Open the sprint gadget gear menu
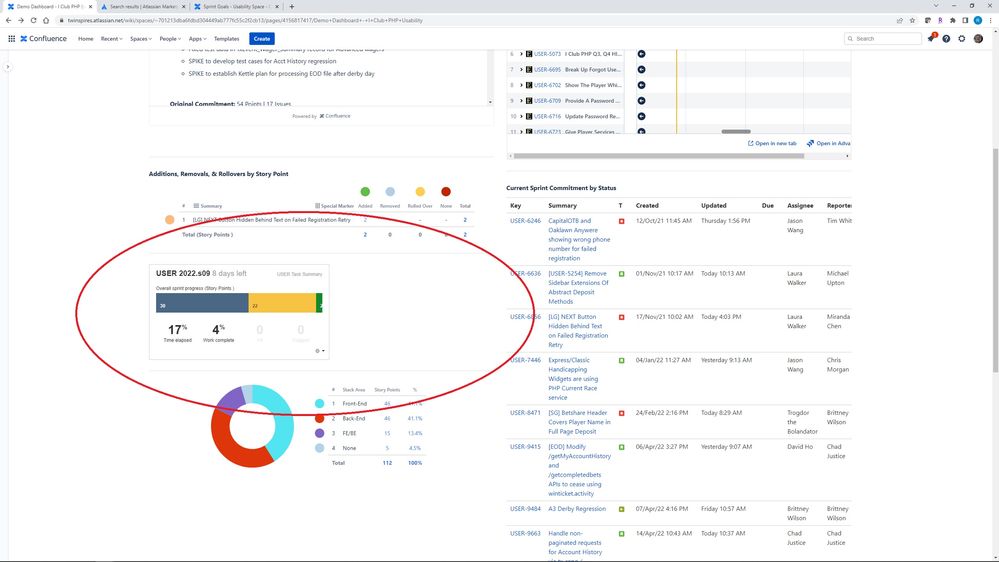This screenshot has width=999, height=562. pos(319,350)
